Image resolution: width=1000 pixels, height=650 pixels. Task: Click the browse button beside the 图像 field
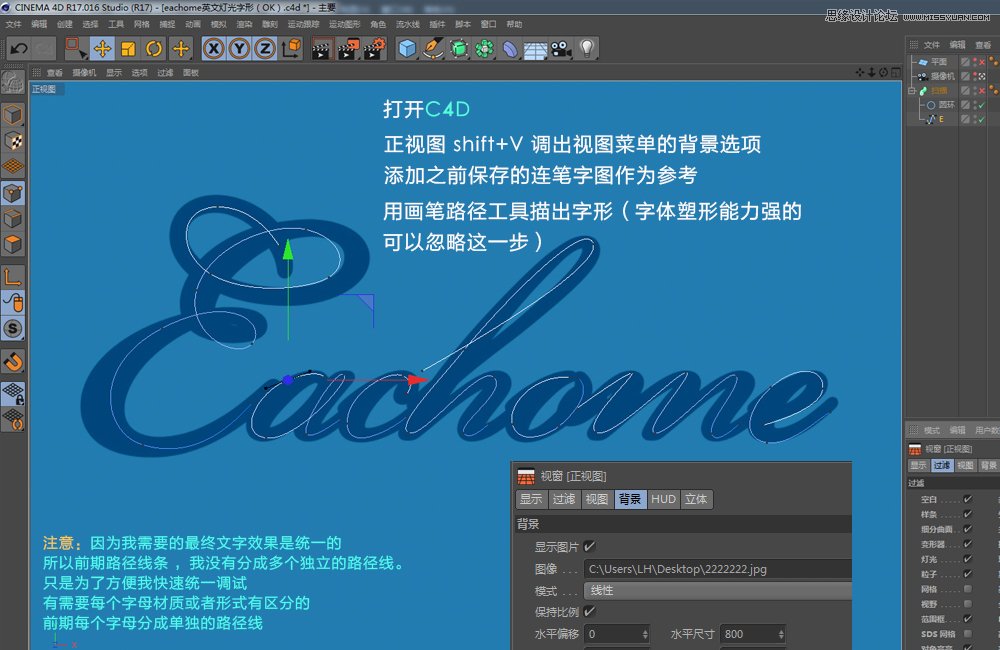click(571, 569)
